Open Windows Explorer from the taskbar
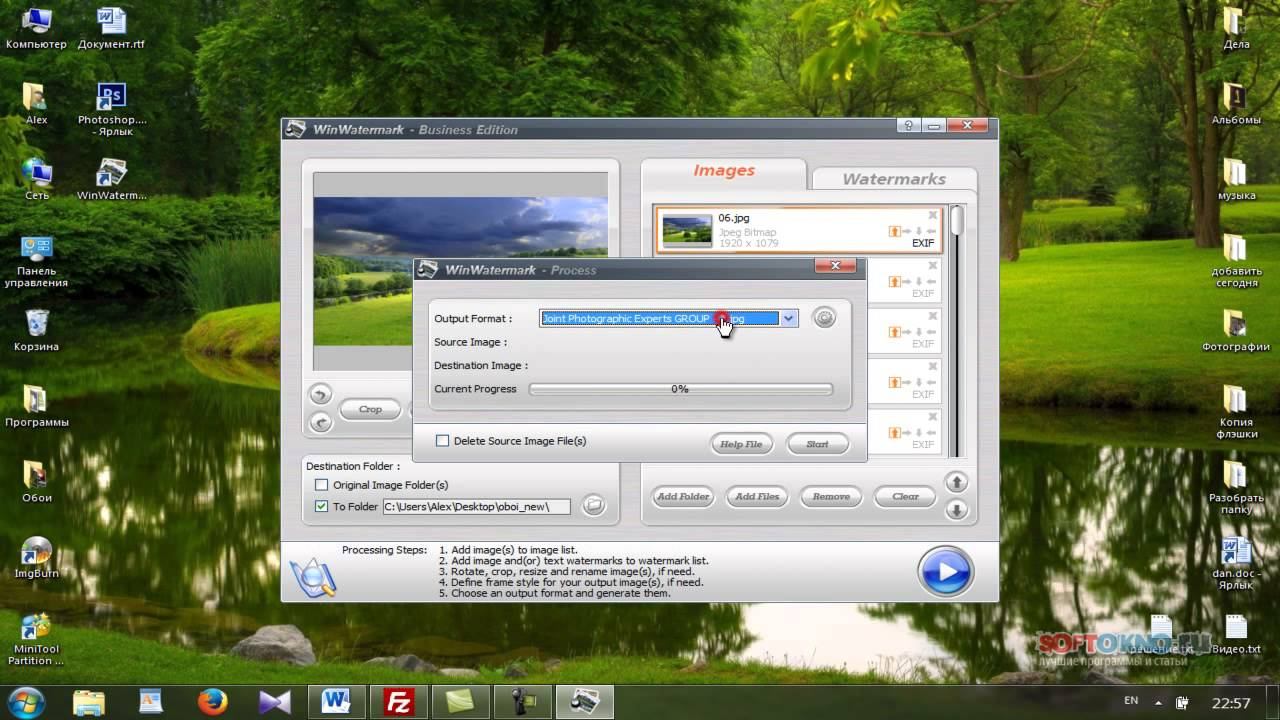This screenshot has height=720, width=1280. 88,701
